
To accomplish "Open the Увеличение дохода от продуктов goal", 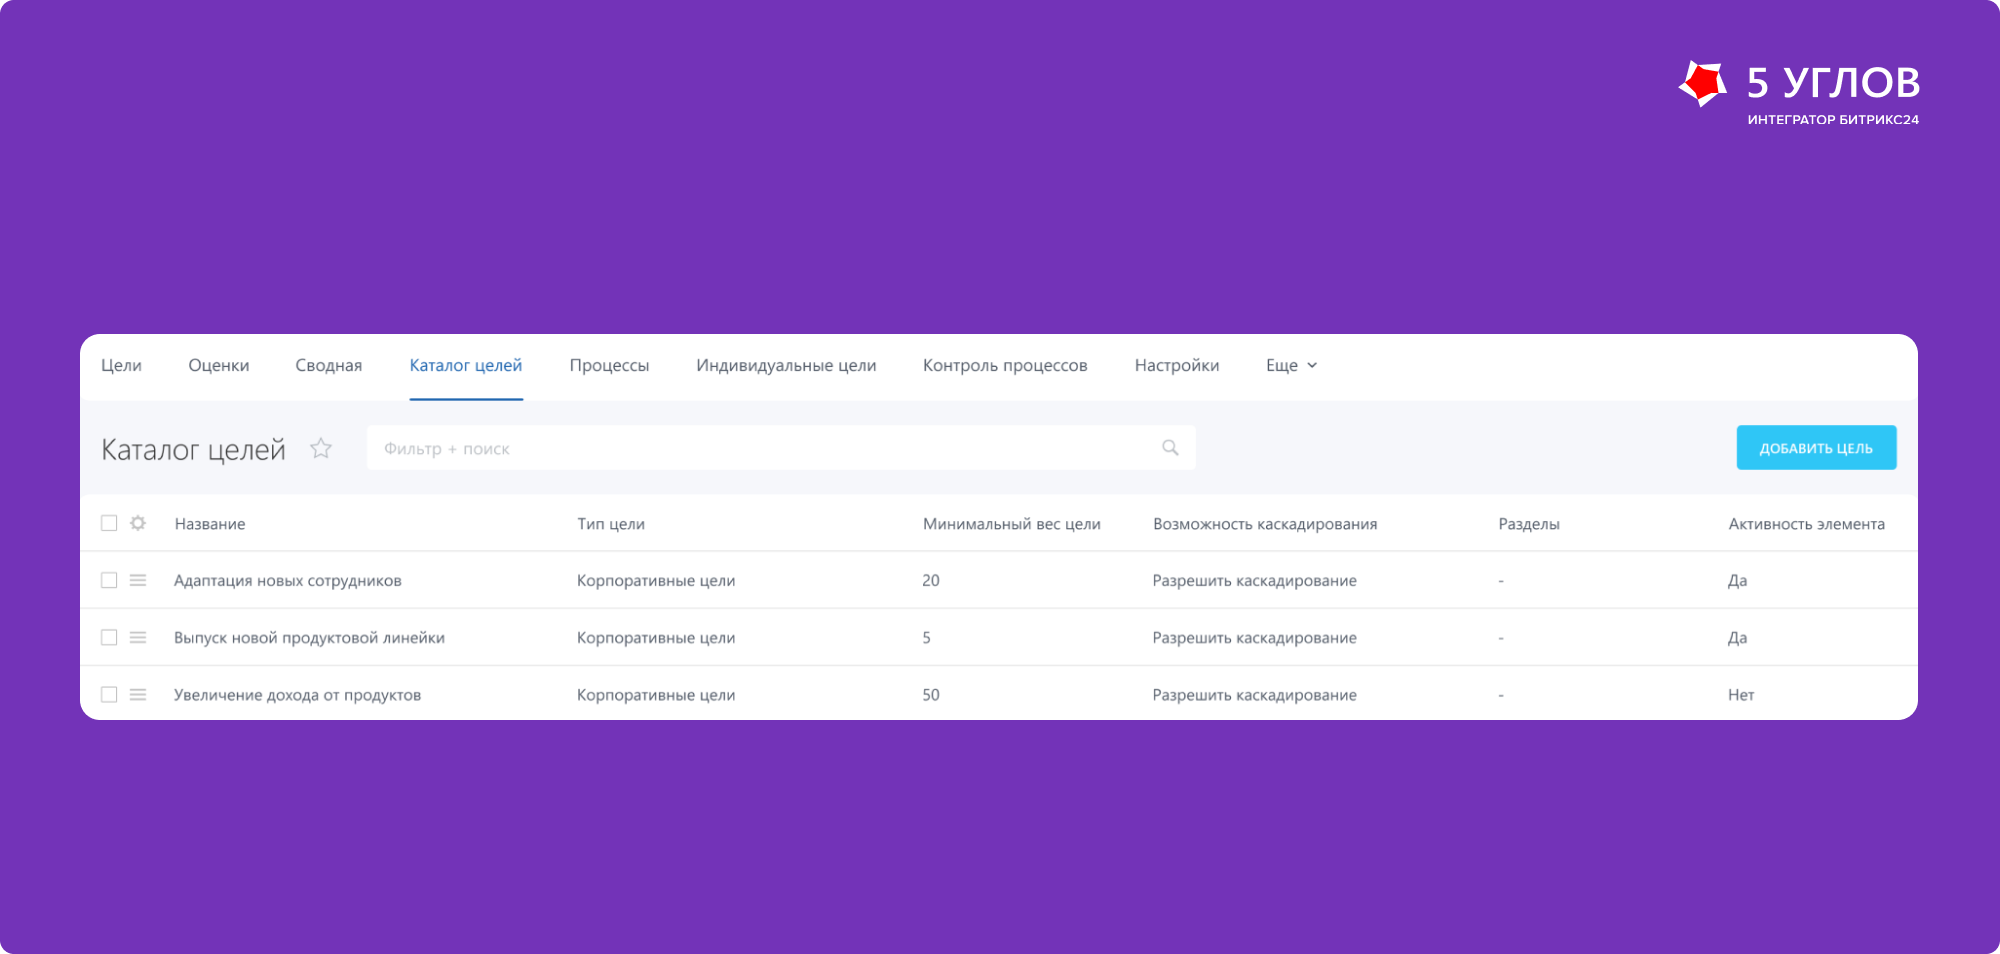I will (x=297, y=695).
